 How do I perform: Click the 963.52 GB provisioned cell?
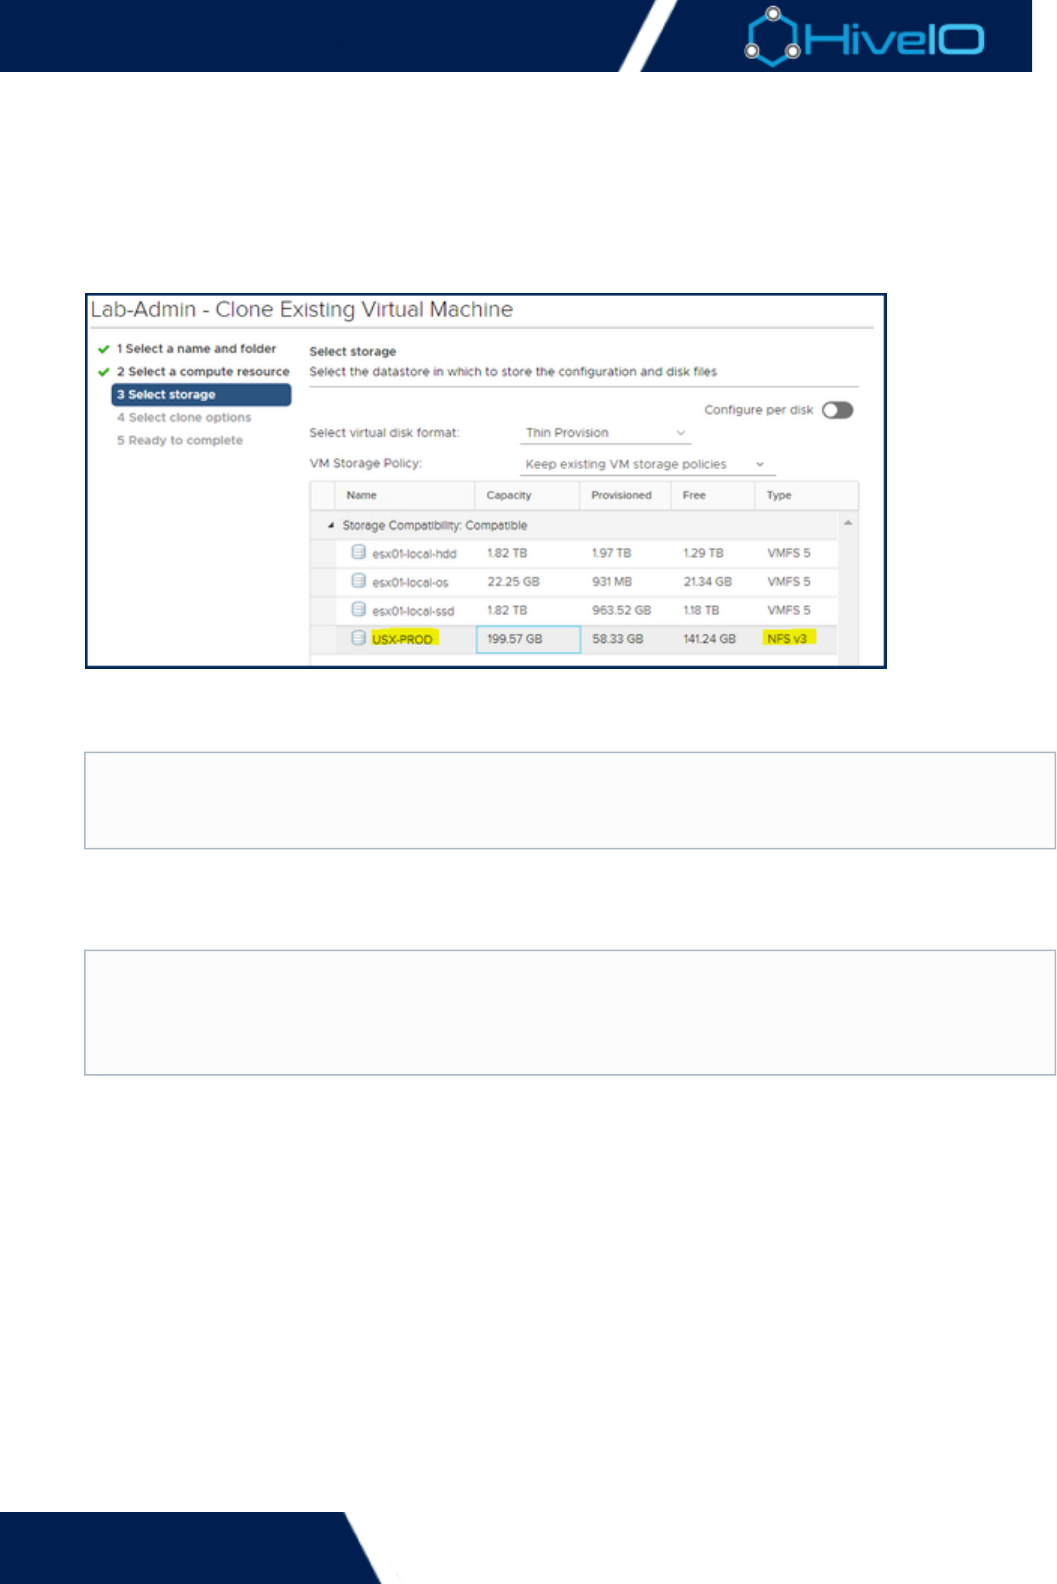point(621,610)
